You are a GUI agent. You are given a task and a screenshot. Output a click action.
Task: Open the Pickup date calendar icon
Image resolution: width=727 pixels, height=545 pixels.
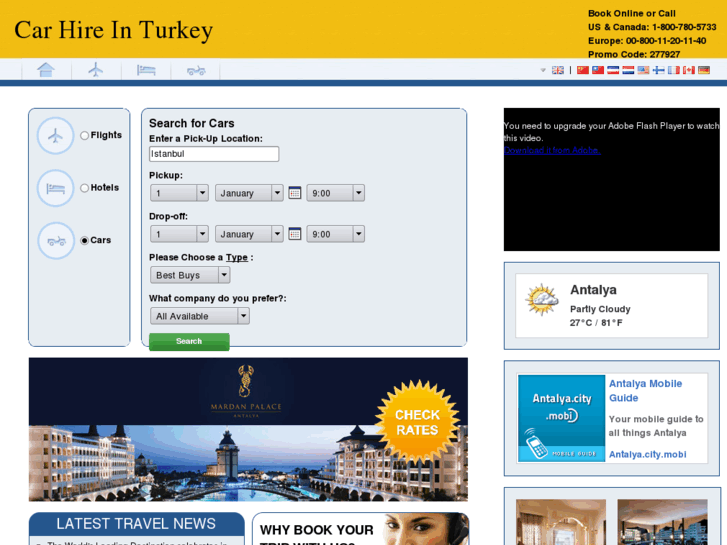(x=295, y=192)
